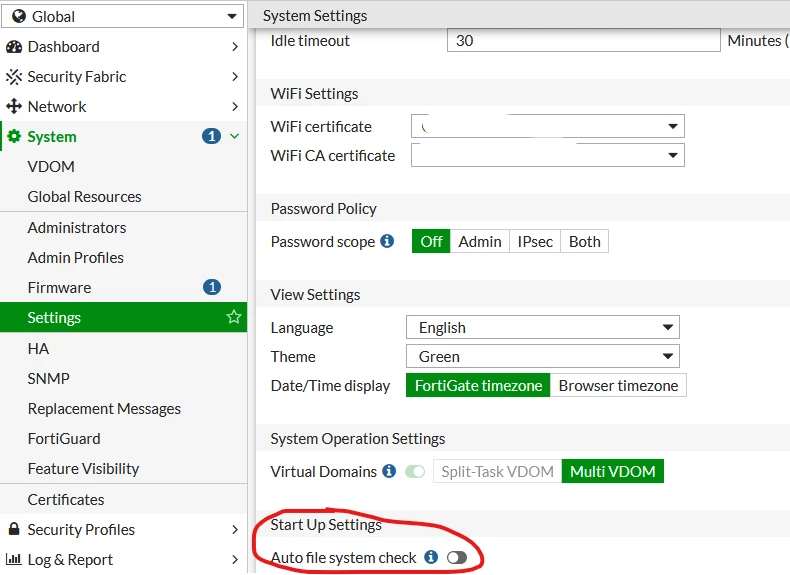
Task: Open the Settings menu item
Action: [x=123, y=317]
